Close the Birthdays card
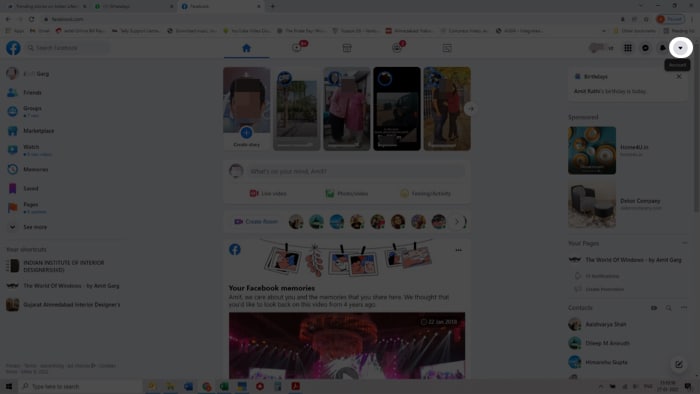Image resolution: width=700 pixels, height=394 pixels. [x=679, y=77]
